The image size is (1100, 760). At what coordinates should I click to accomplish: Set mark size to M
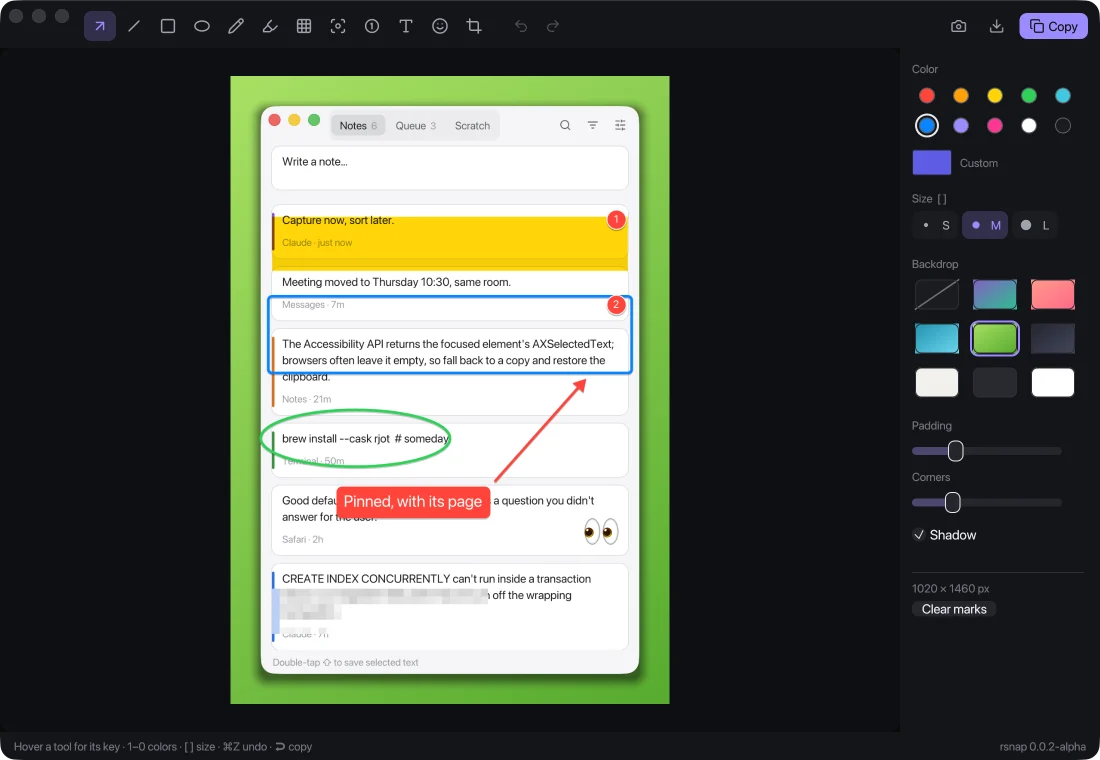click(985, 225)
